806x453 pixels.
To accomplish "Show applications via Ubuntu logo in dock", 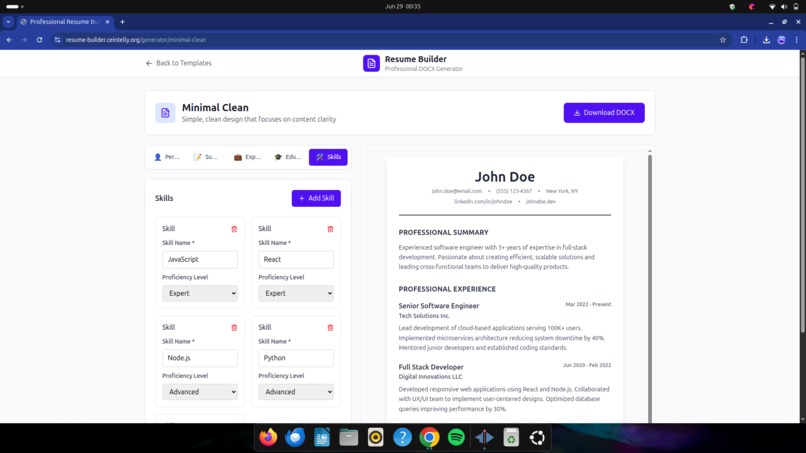I will coord(537,438).
